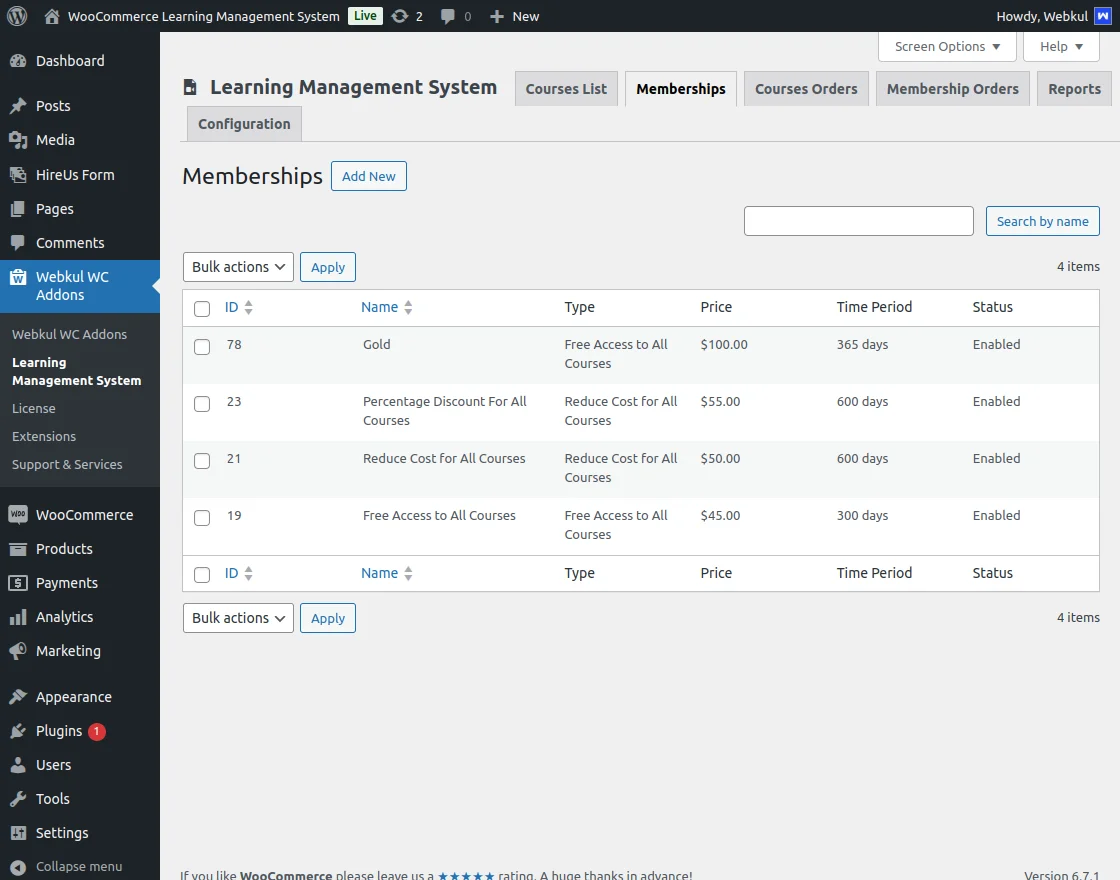Select the Media library icon in sidebar
The width and height of the screenshot is (1120, 880).
coord(22,140)
